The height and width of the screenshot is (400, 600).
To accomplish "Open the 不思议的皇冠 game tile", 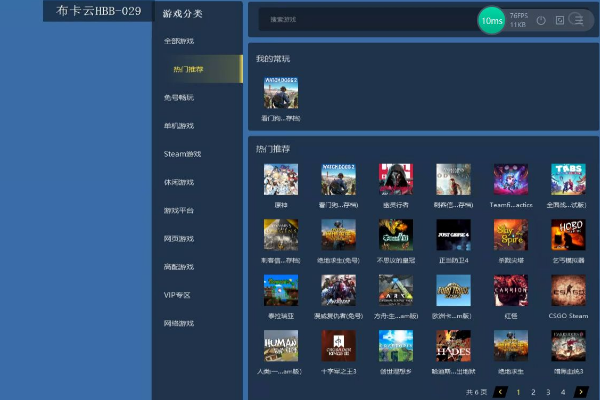I will [396, 235].
